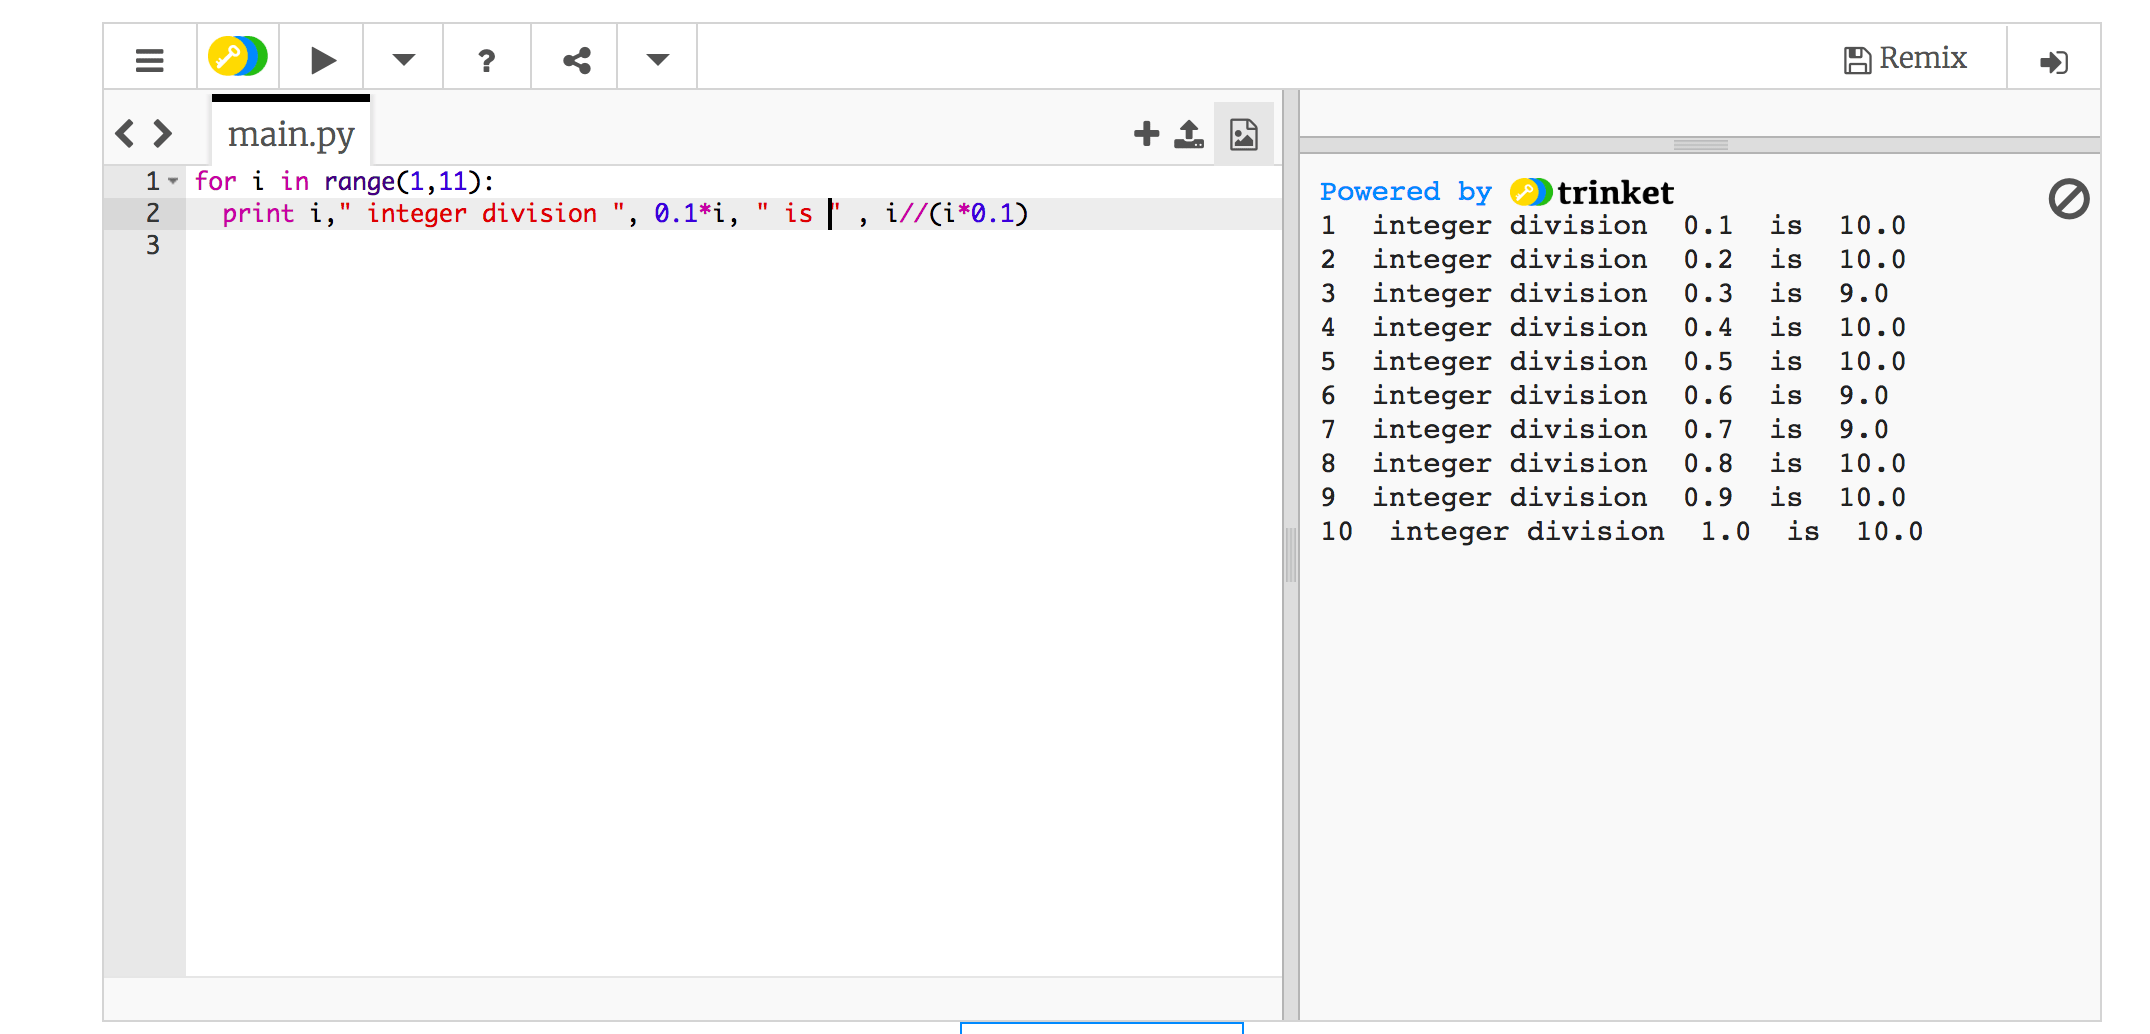Image resolution: width=2150 pixels, height=1034 pixels.
Task: Open help via the question mark icon
Action: point(486,58)
